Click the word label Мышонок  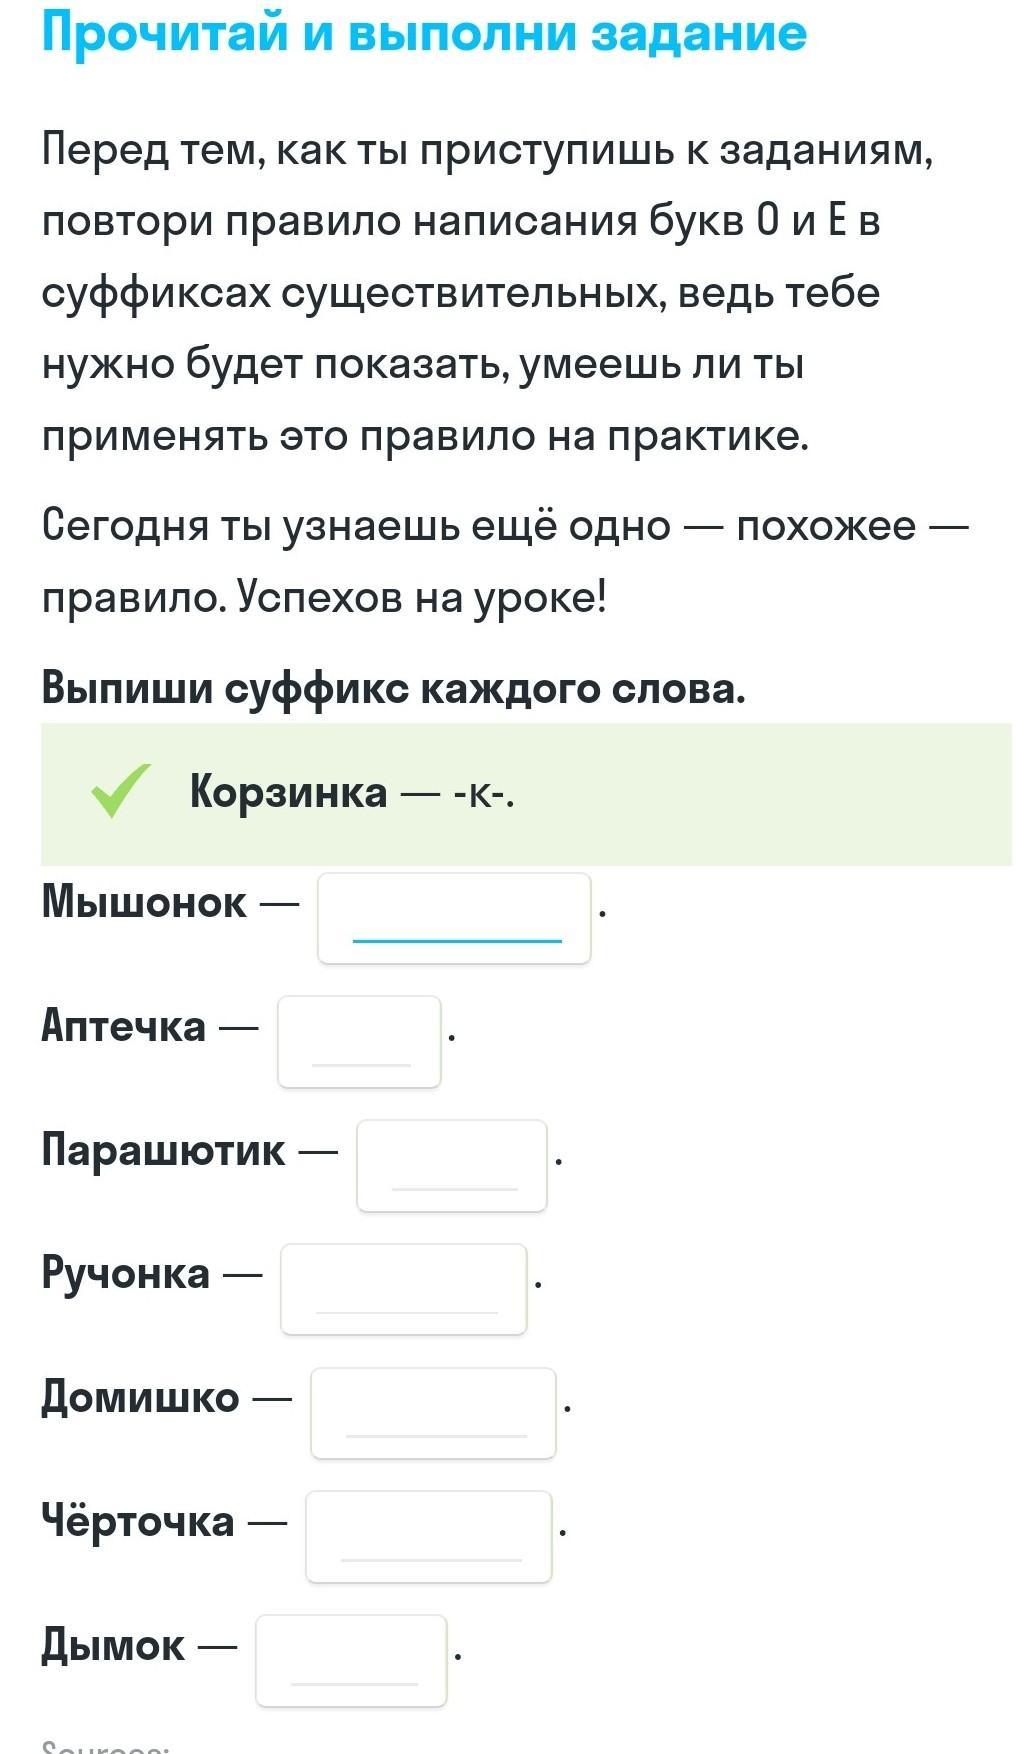[144, 902]
